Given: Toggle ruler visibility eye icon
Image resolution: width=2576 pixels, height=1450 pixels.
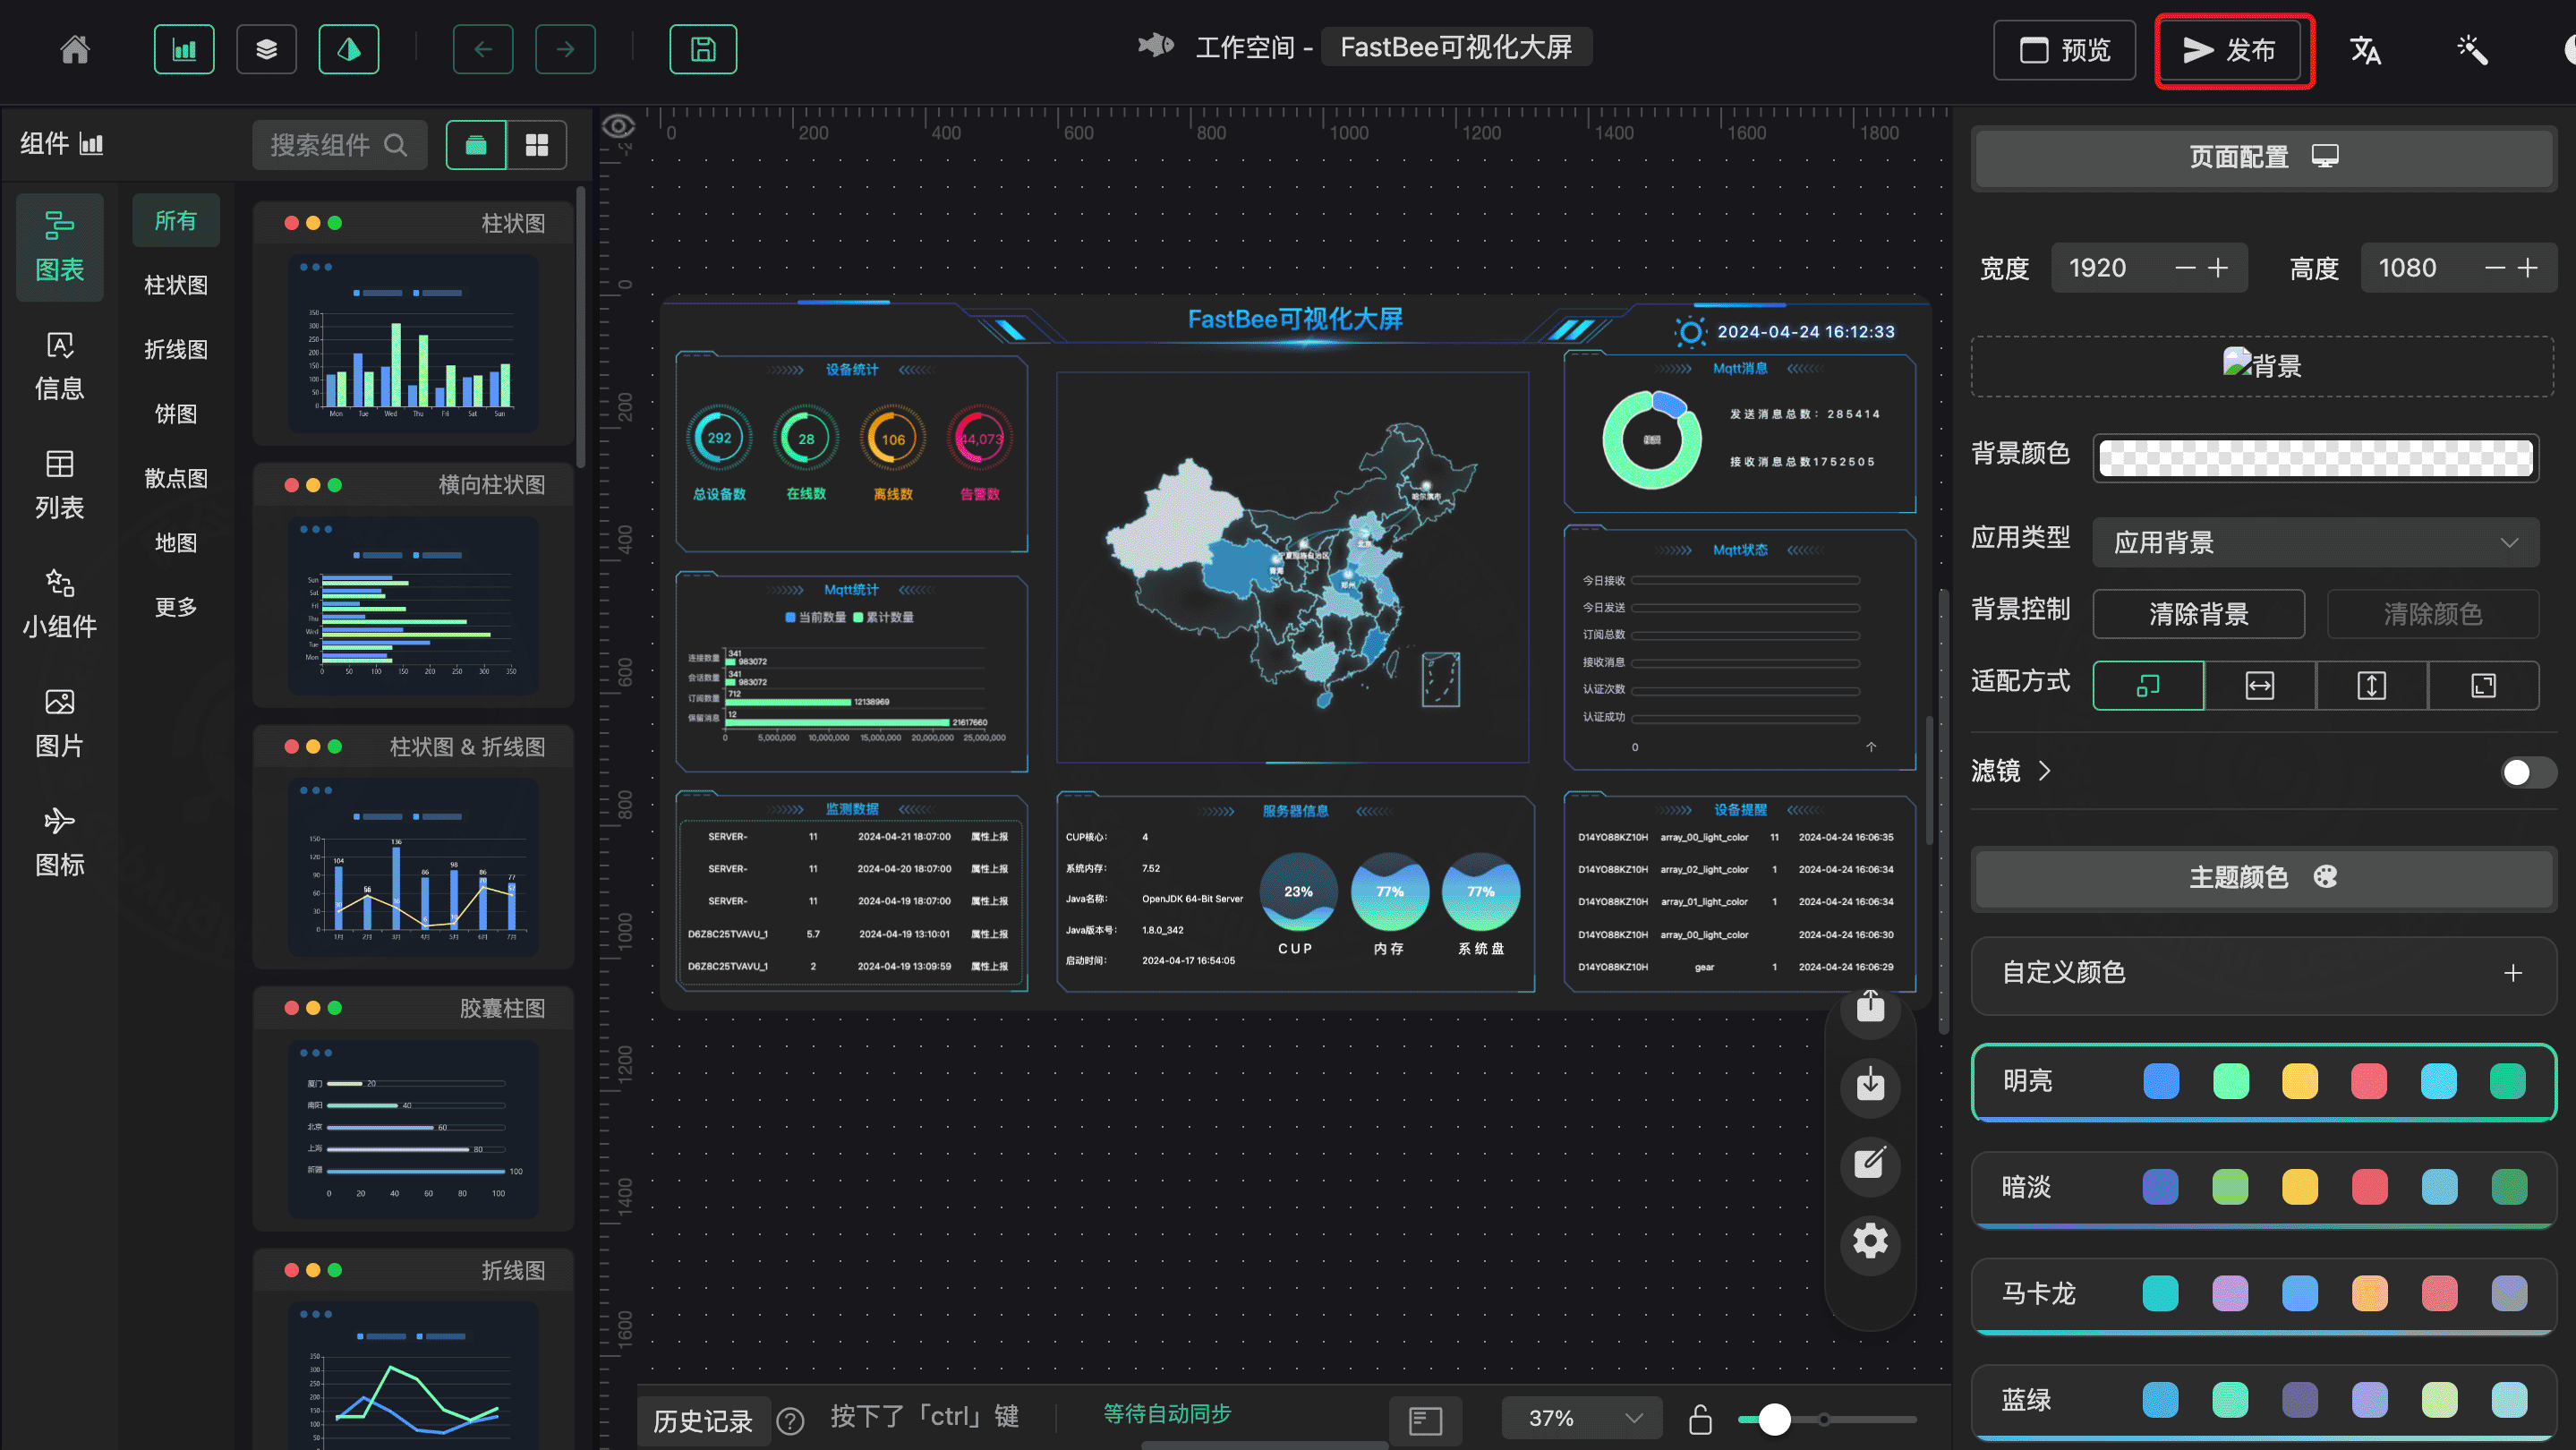Looking at the screenshot, I should click(618, 126).
